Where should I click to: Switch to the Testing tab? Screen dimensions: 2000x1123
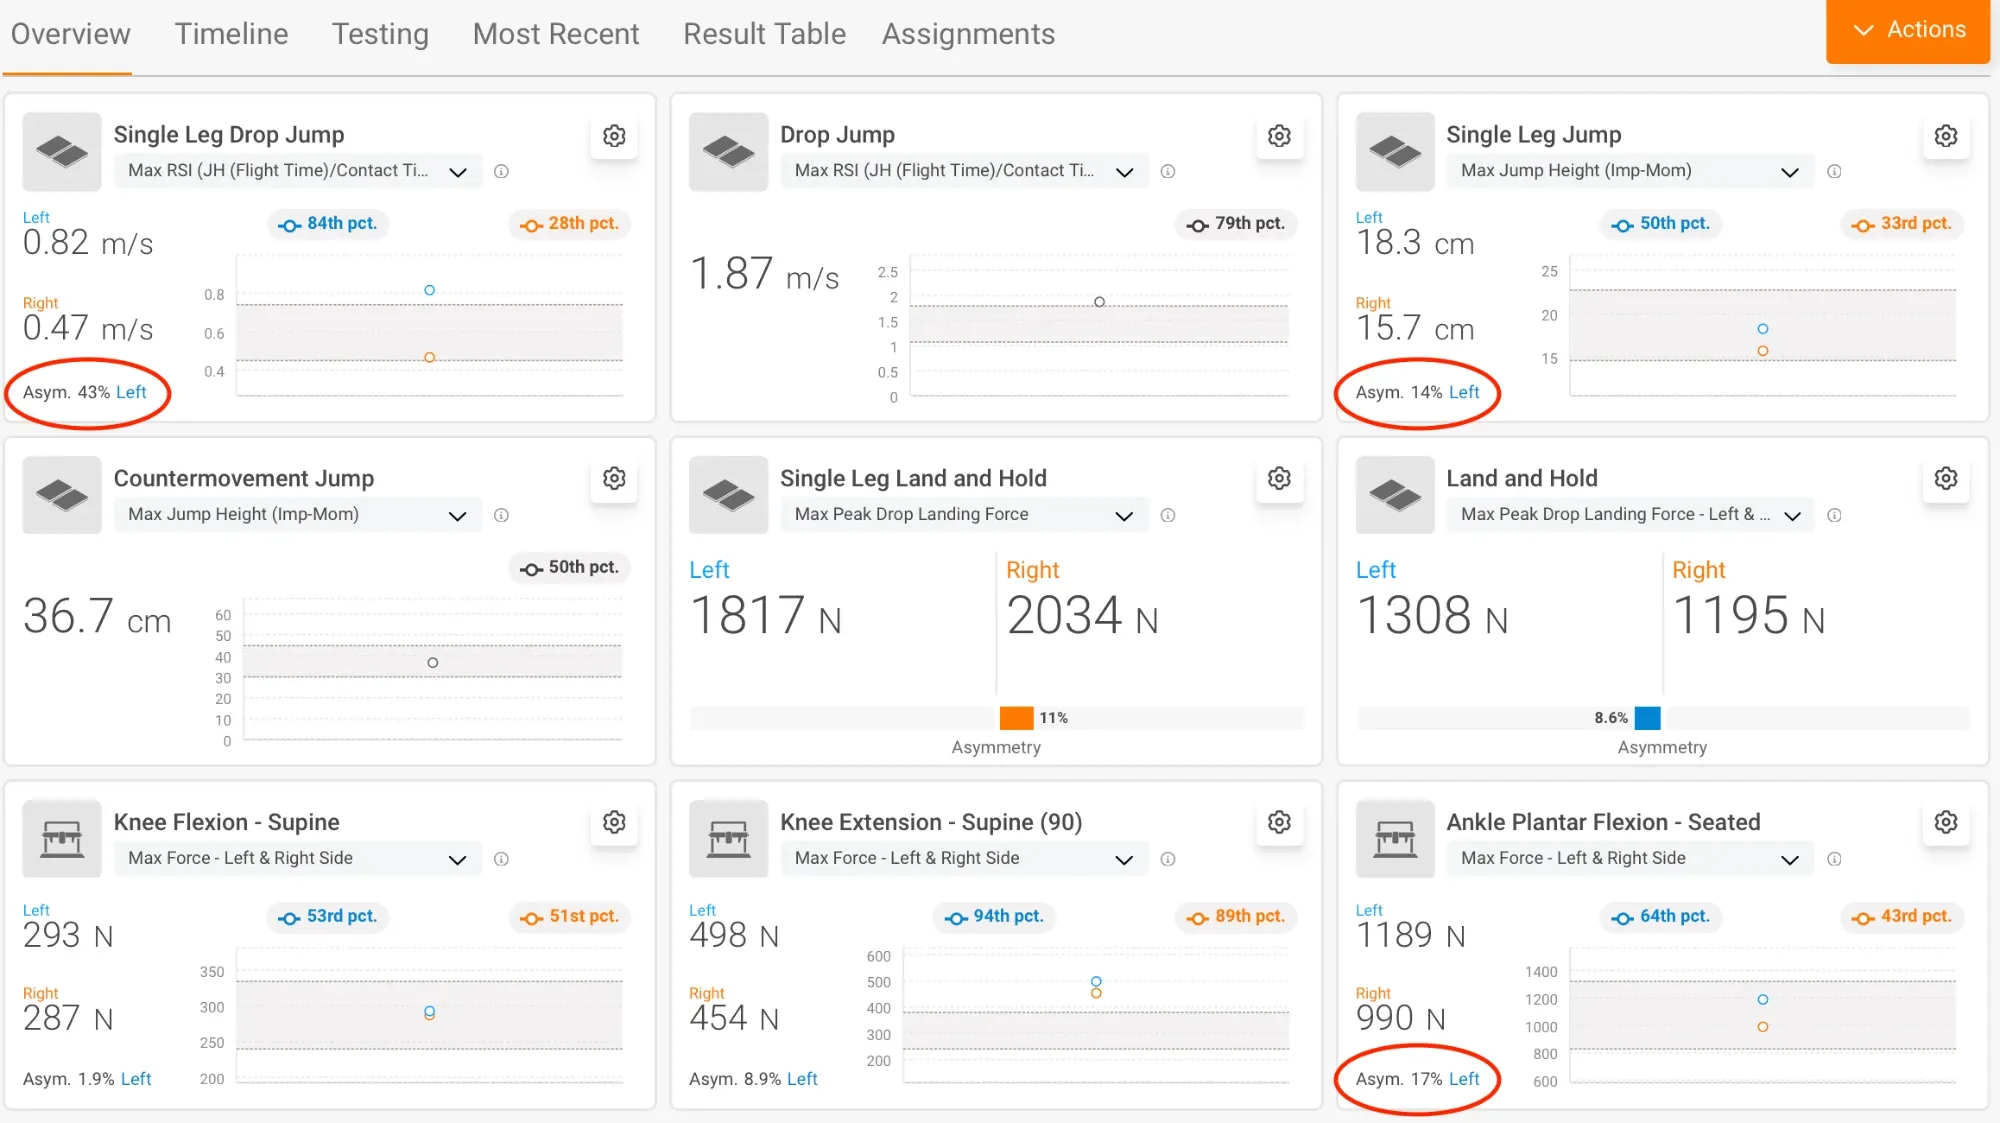pos(380,34)
